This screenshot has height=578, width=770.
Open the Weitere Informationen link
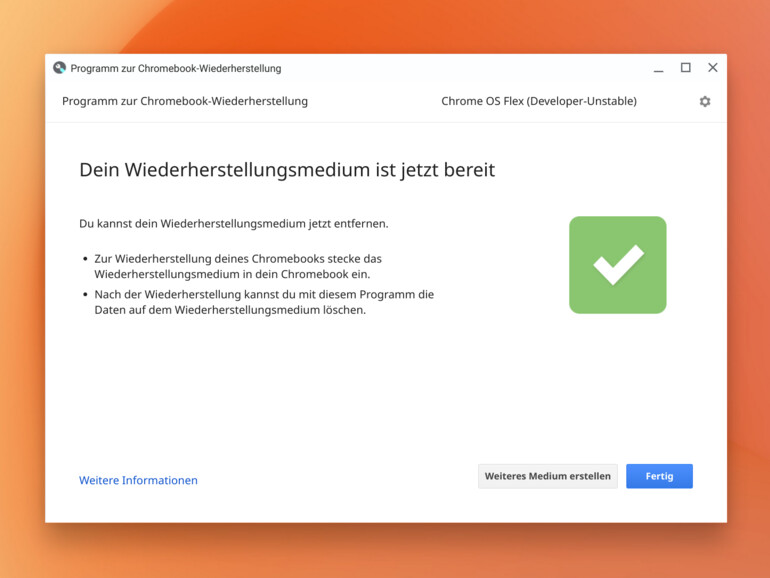coord(138,480)
